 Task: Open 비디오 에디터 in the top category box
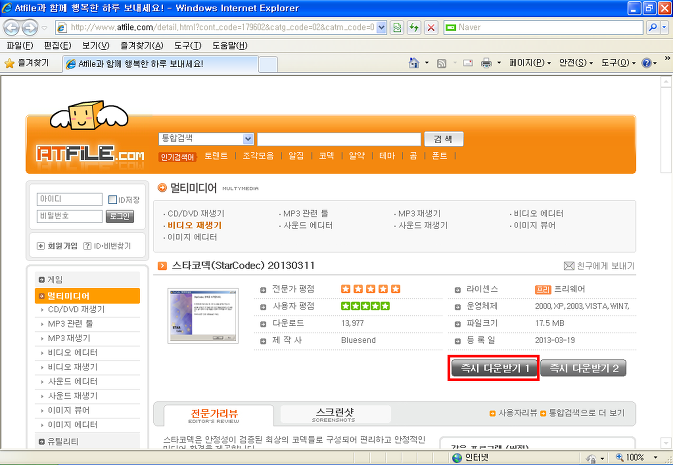pos(537,213)
